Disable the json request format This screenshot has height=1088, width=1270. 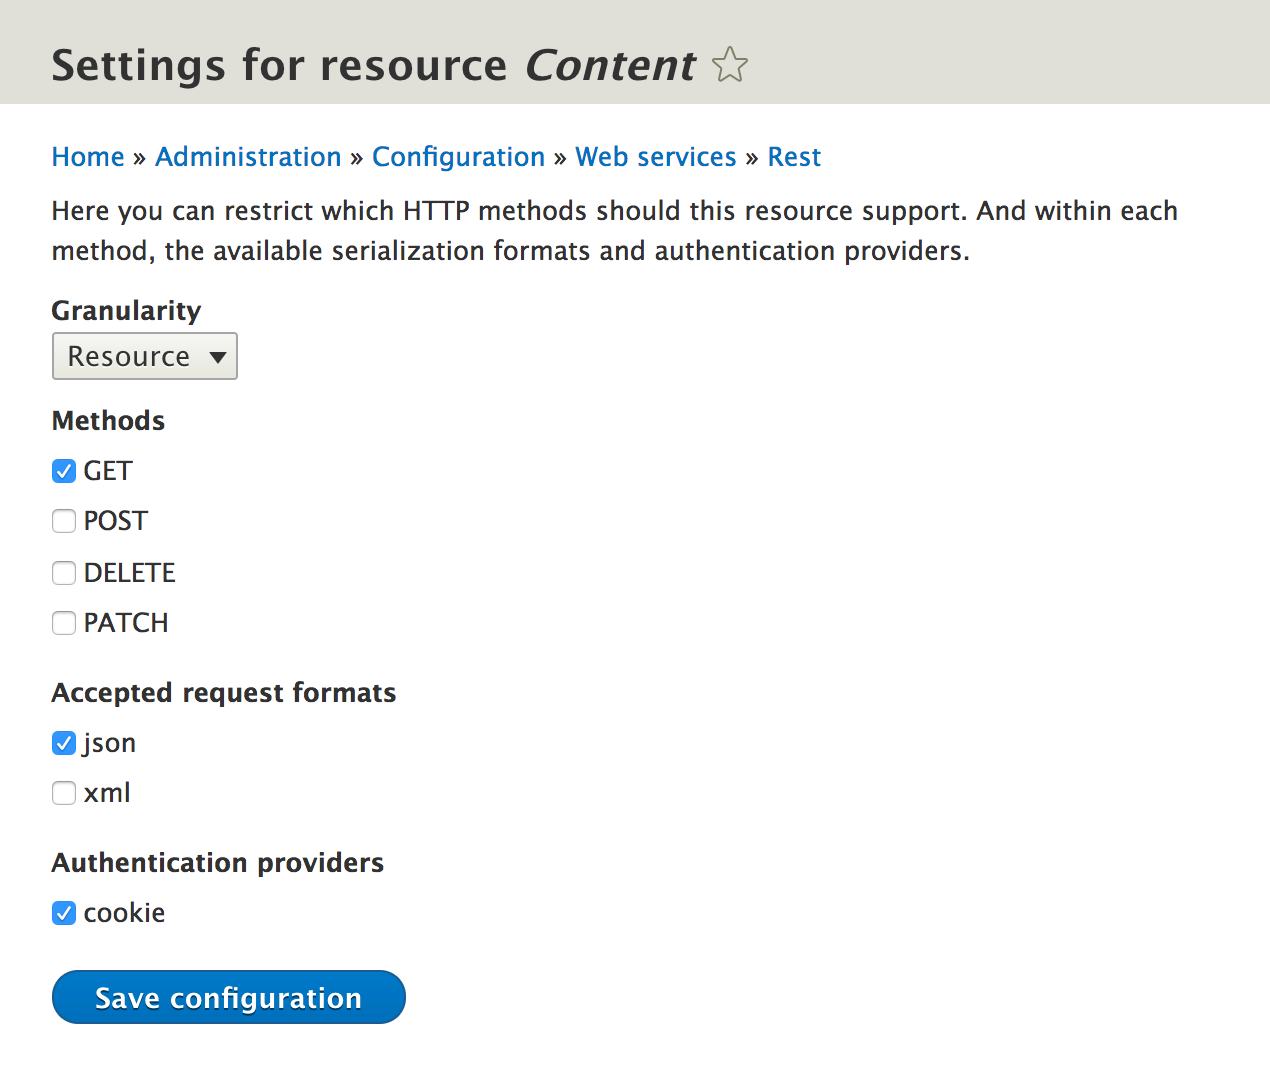[64, 743]
